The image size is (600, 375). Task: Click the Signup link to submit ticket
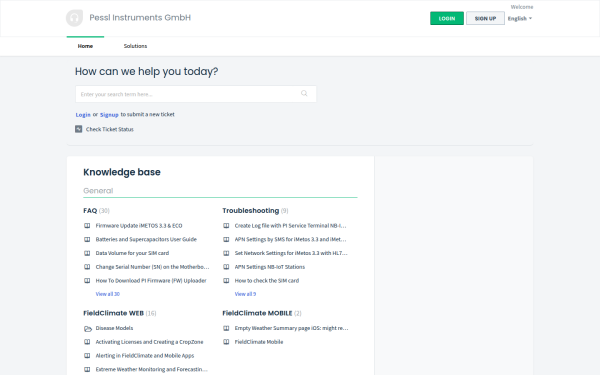tap(109, 114)
